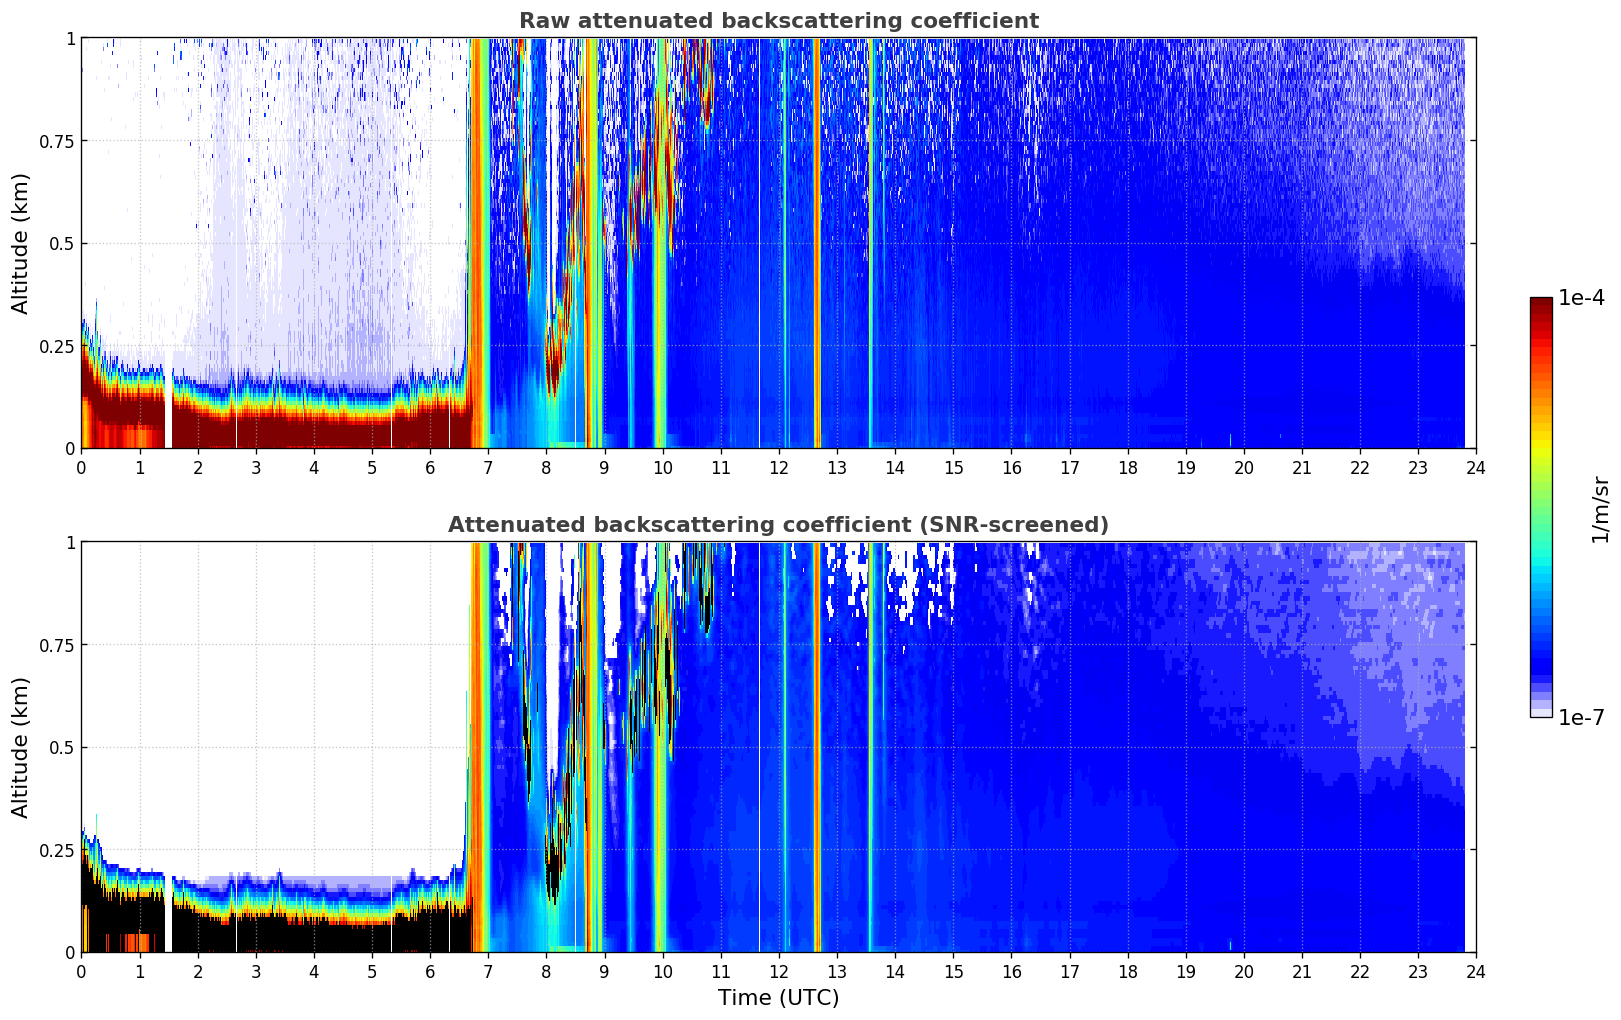Screen dimensions: 1621x1020
Task: Click altitude tick "0.5" on the upper plot
Action: [62, 243]
